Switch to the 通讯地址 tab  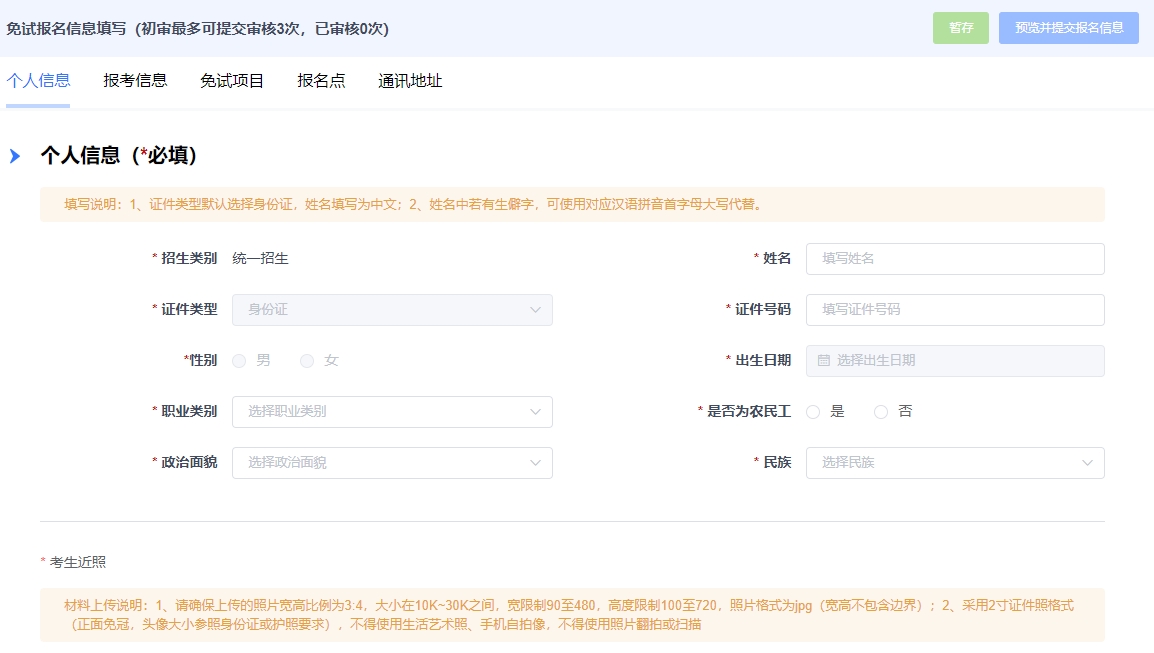coord(410,81)
